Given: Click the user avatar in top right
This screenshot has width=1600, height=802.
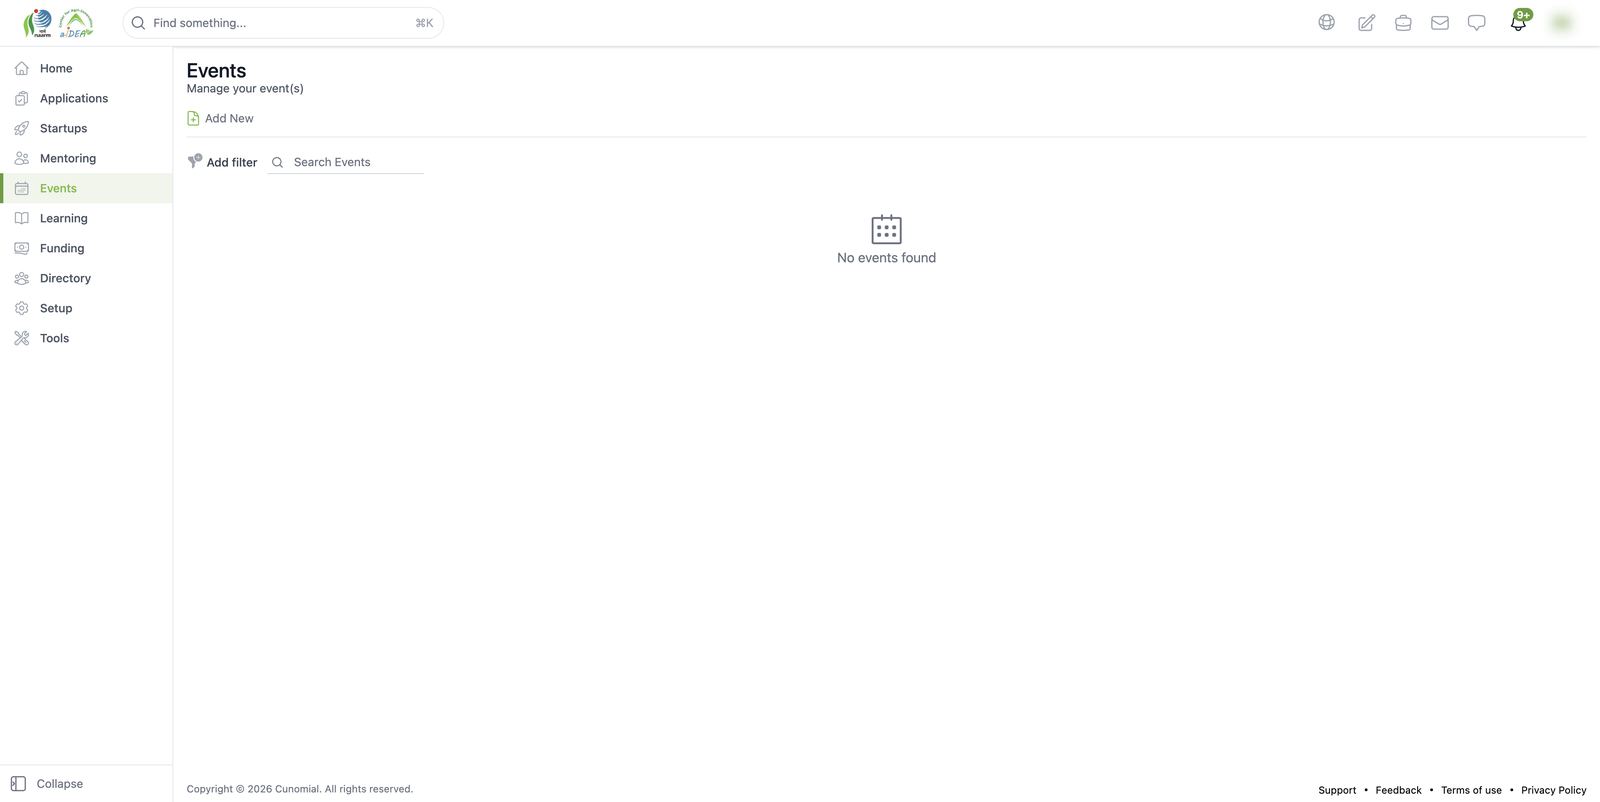Looking at the screenshot, I should point(1561,22).
